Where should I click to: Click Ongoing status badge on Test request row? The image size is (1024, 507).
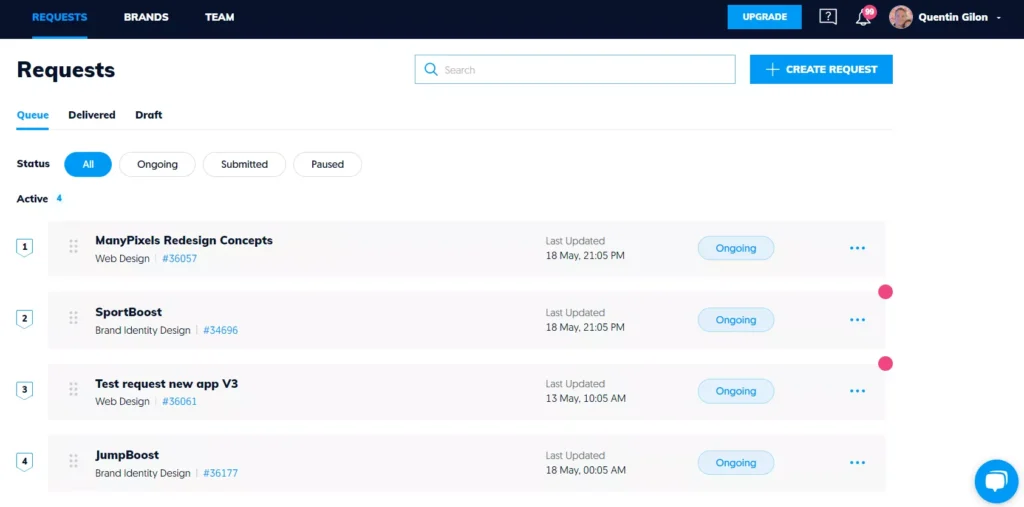736,391
